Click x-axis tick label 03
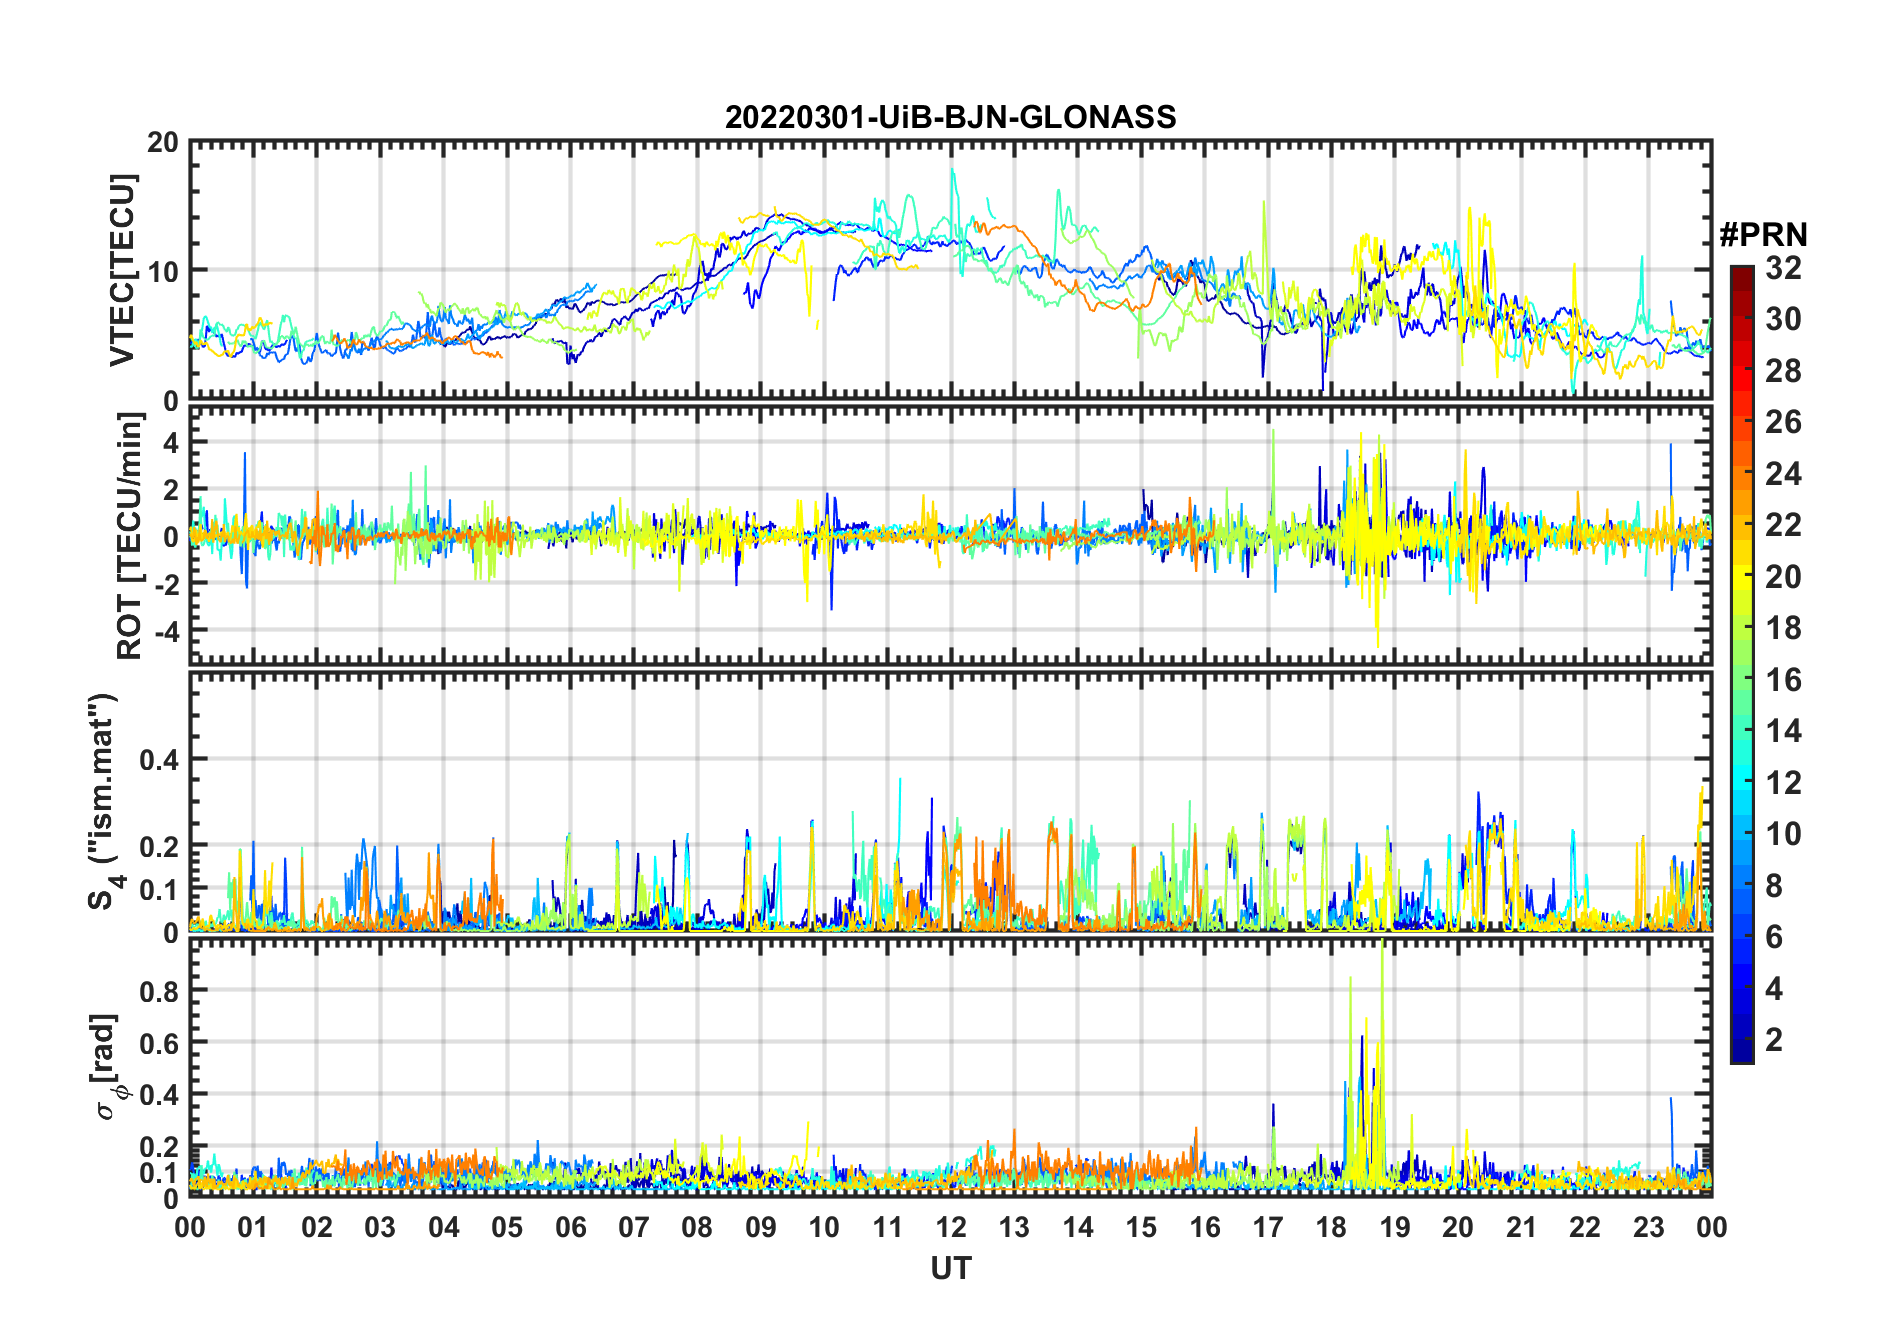Viewport: 1902px width, 1330px height. point(380,1227)
